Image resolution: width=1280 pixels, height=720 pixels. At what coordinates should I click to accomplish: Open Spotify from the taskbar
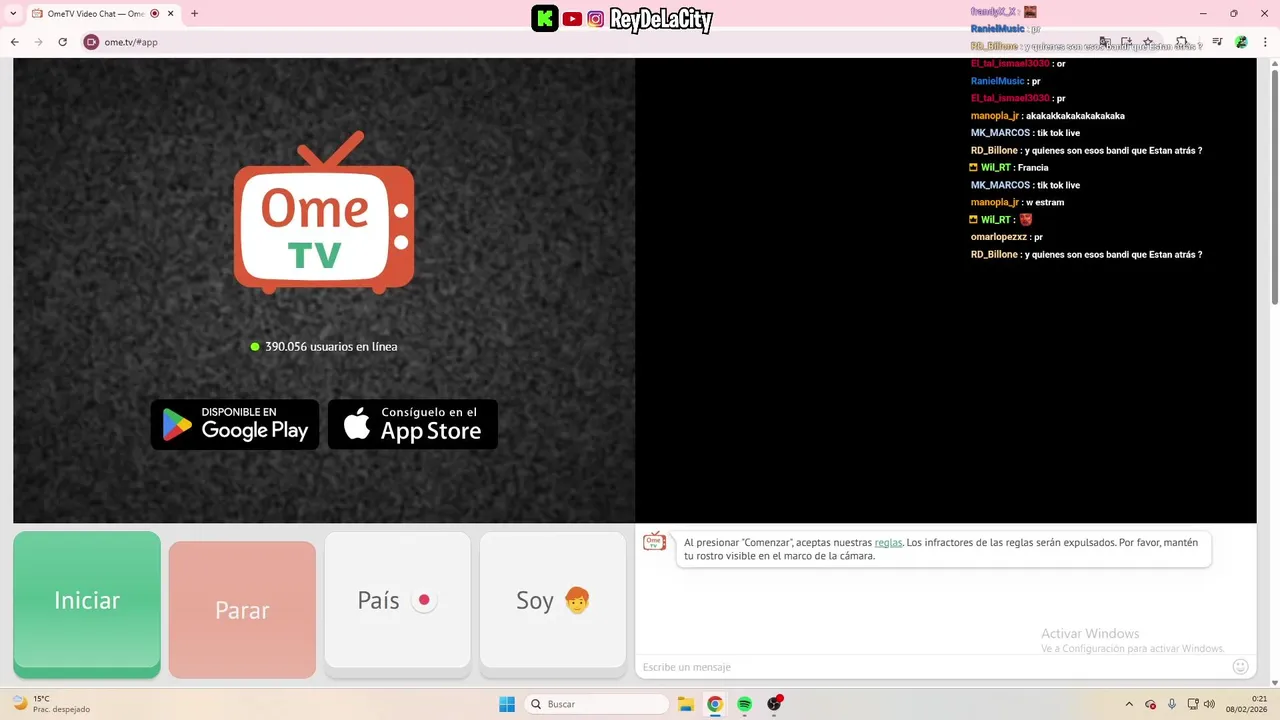click(x=744, y=704)
